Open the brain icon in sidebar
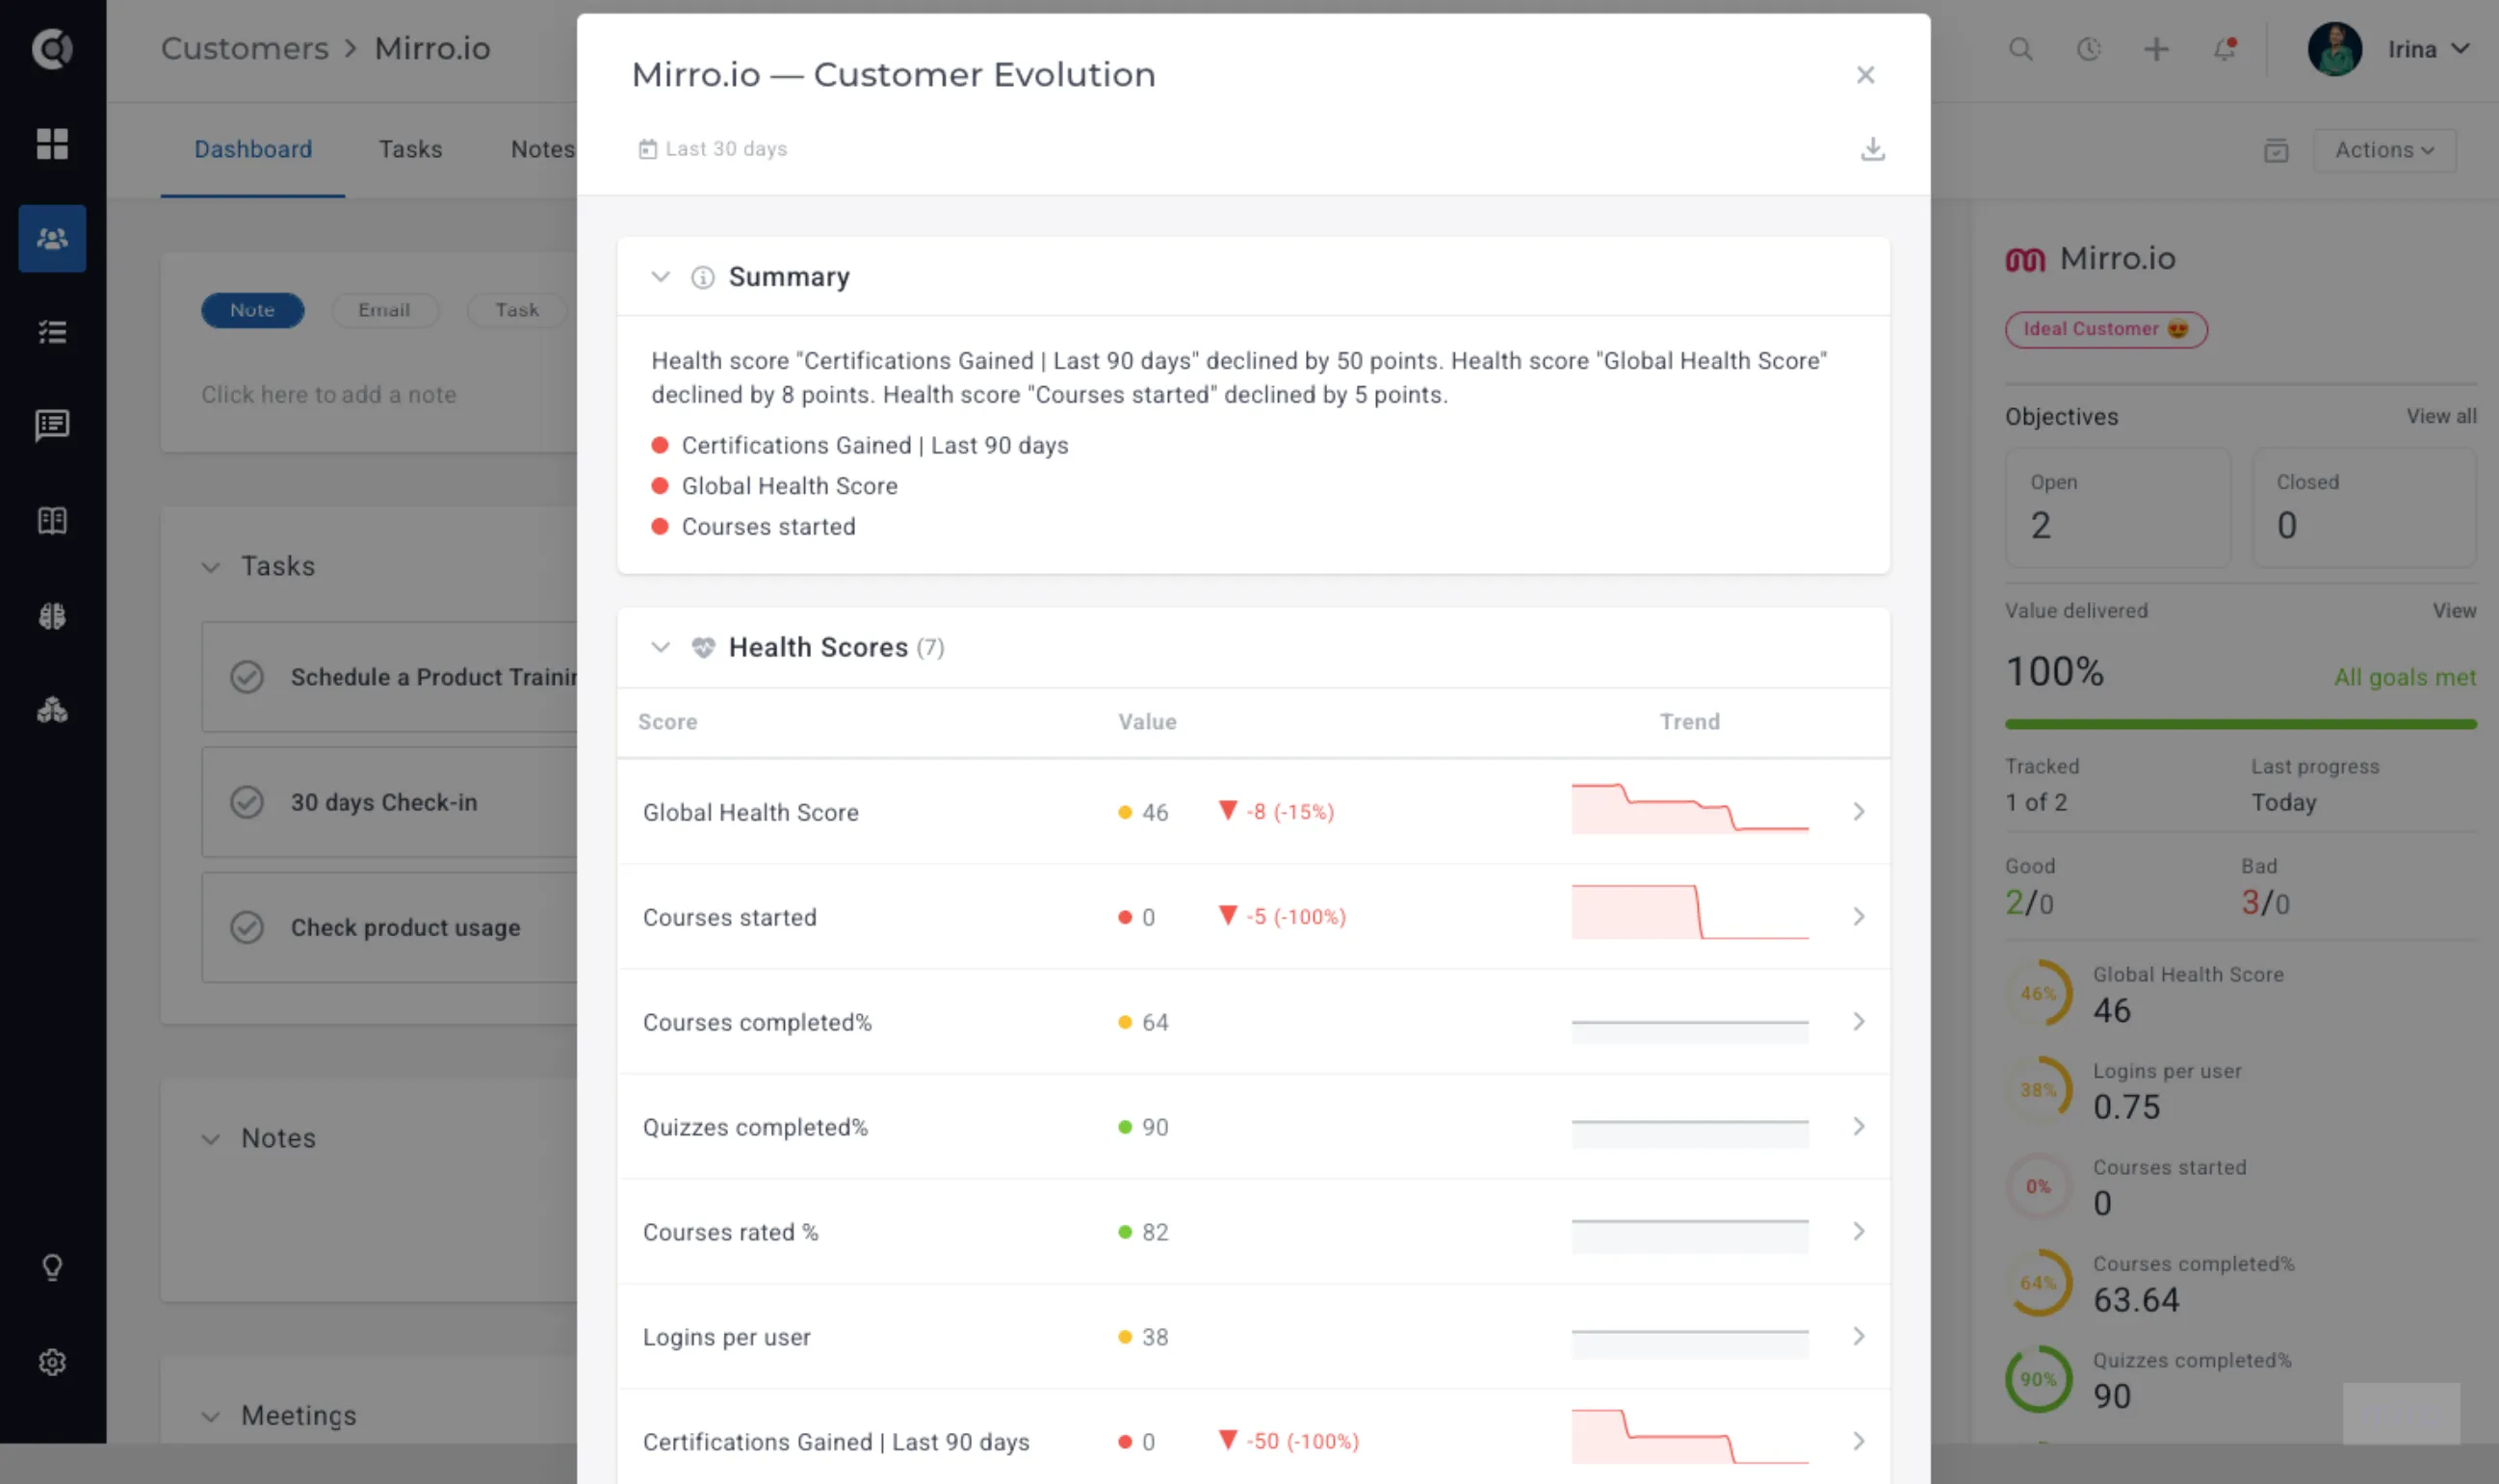 [52, 616]
